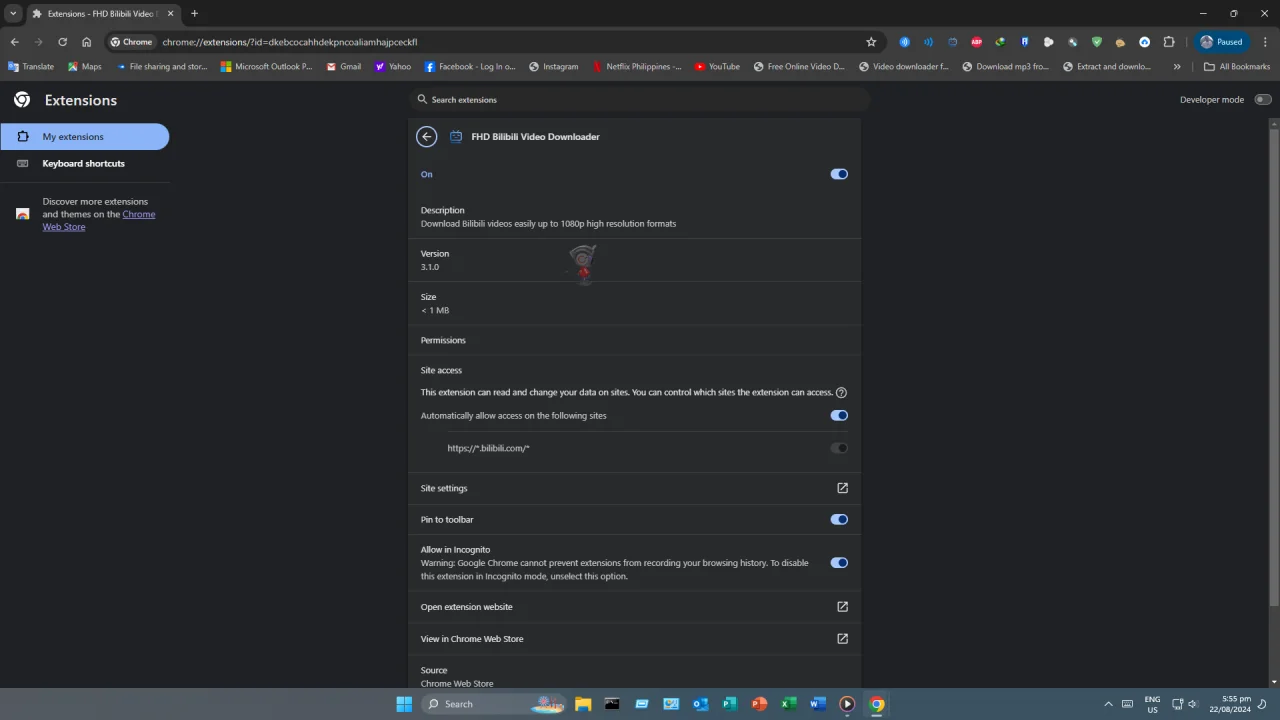This screenshot has width=1280, height=720.
Task: Click the View in Chrome Web Store launch icon
Action: click(x=842, y=639)
